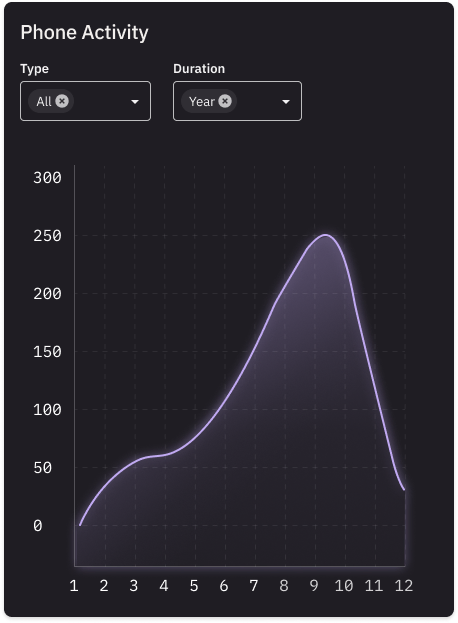Click y-axis label 250
The width and height of the screenshot is (458, 623).
coord(47,236)
